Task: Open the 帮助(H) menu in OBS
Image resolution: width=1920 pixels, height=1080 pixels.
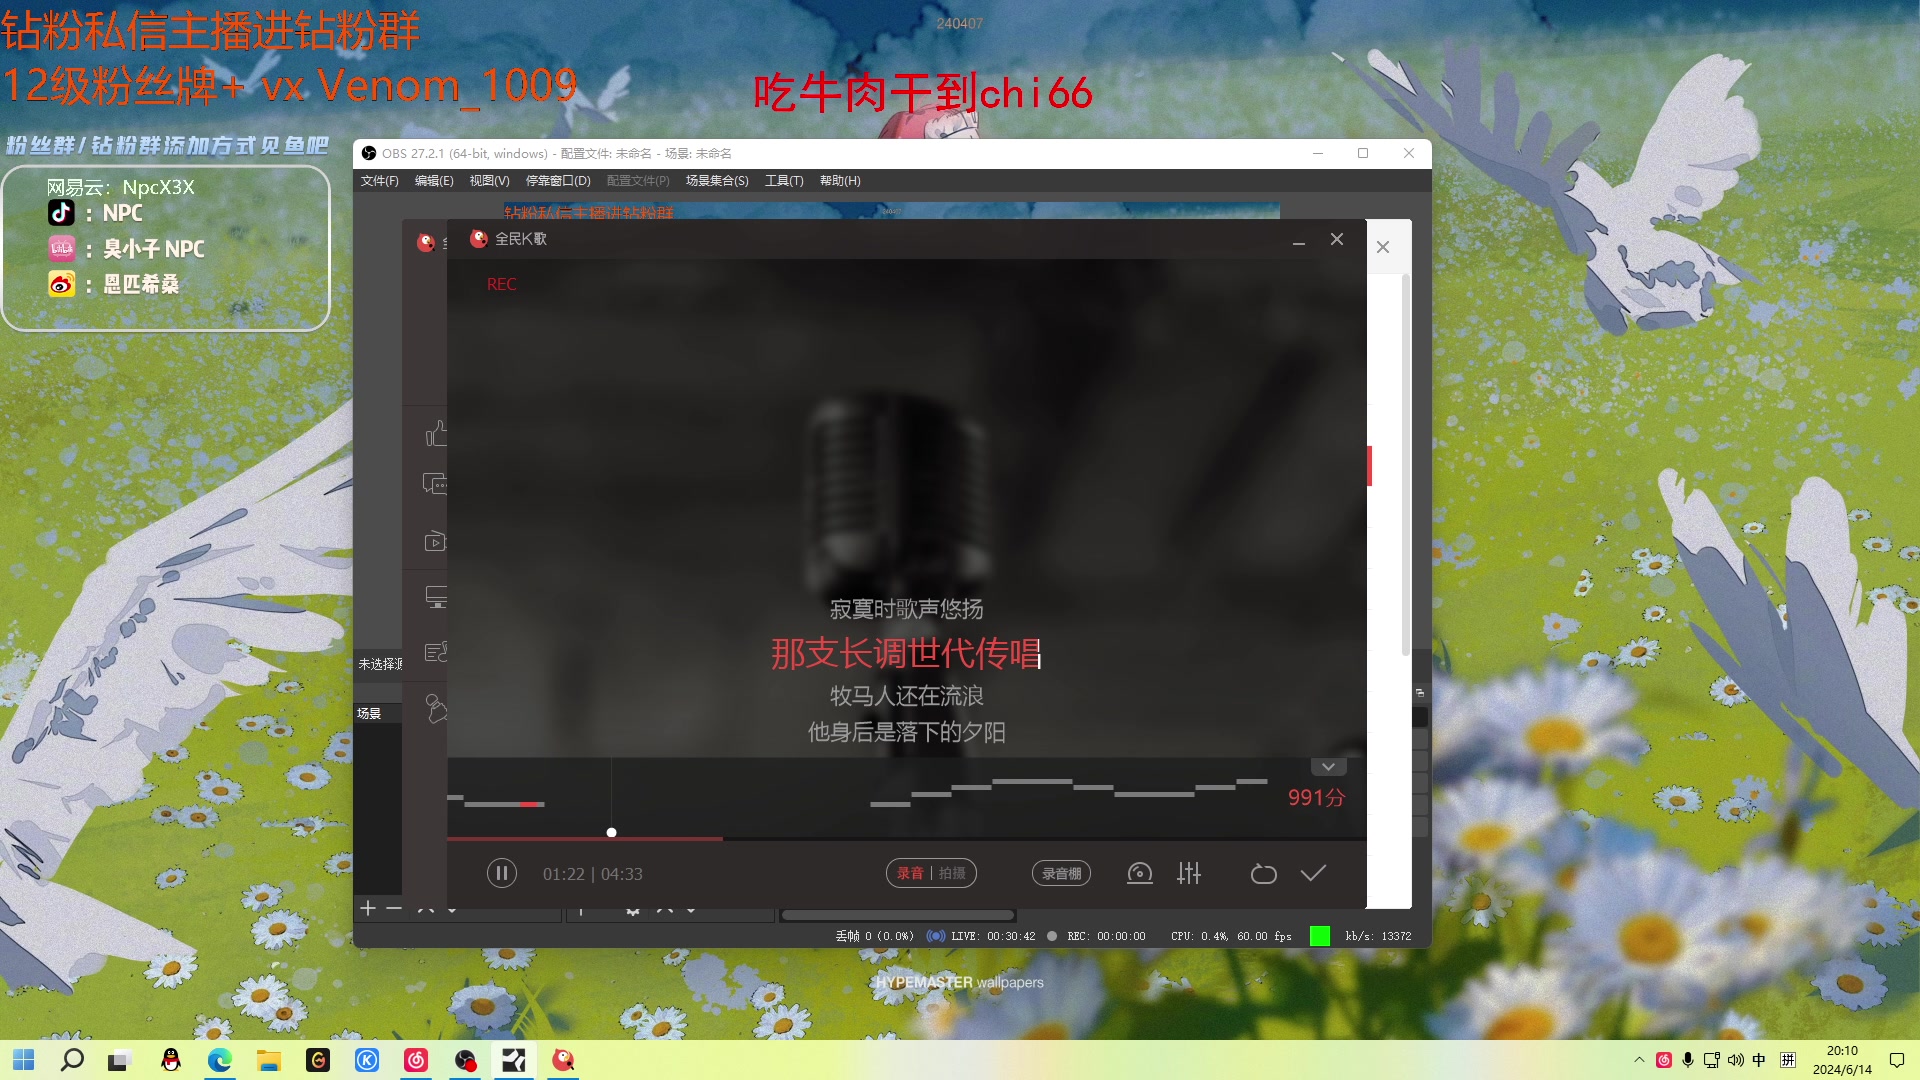Action: [x=840, y=181]
